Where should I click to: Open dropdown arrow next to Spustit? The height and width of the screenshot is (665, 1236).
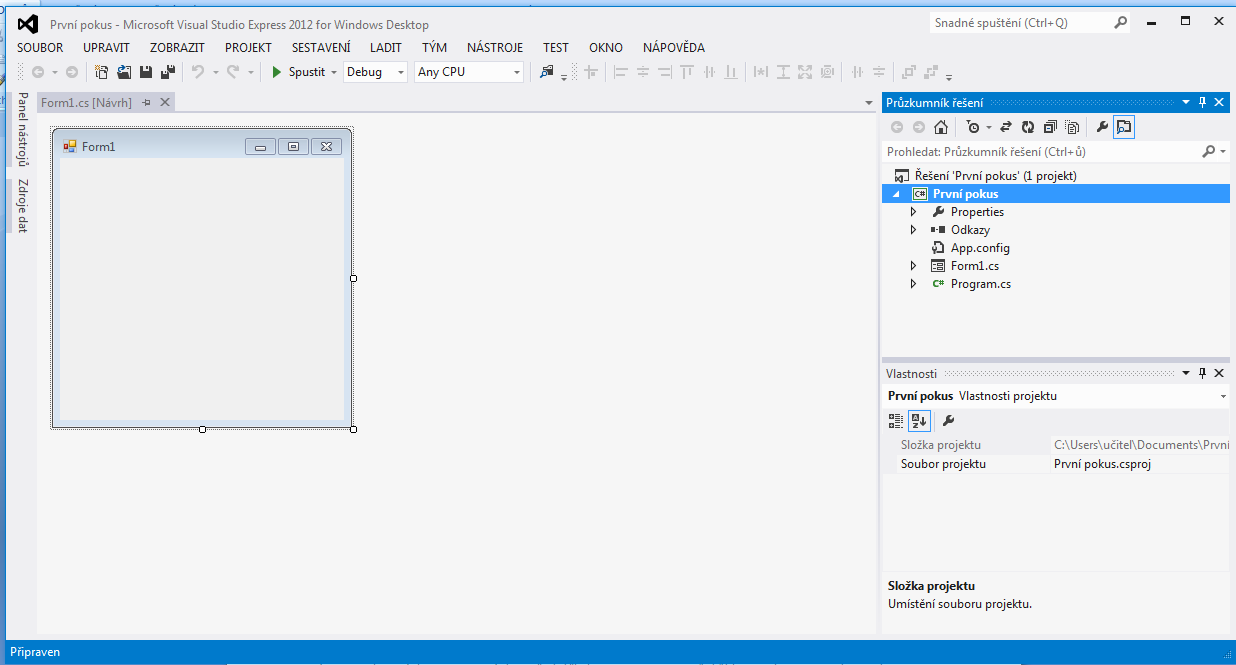point(334,72)
